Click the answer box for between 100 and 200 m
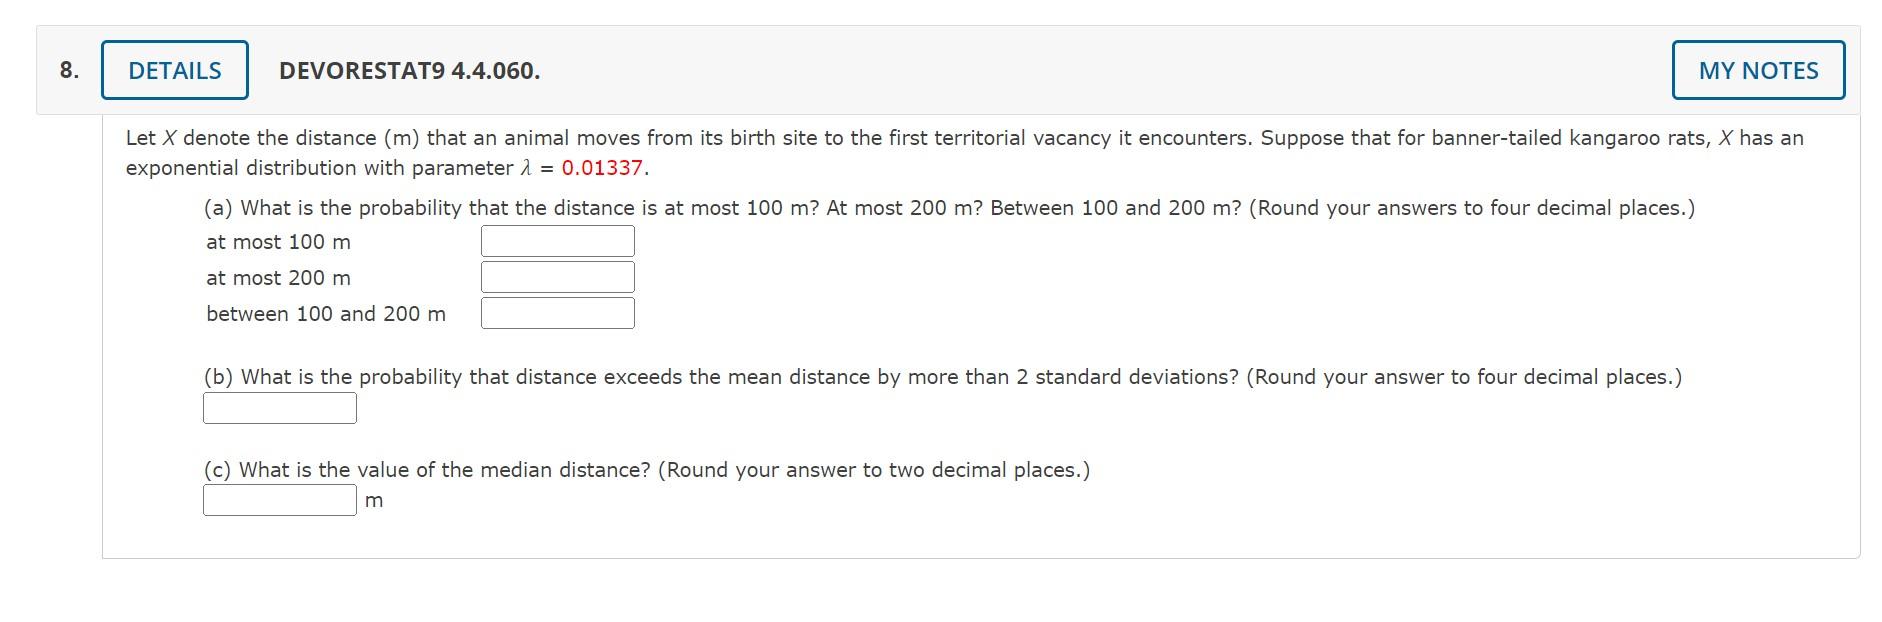This screenshot has height=622, width=1882. point(557,313)
